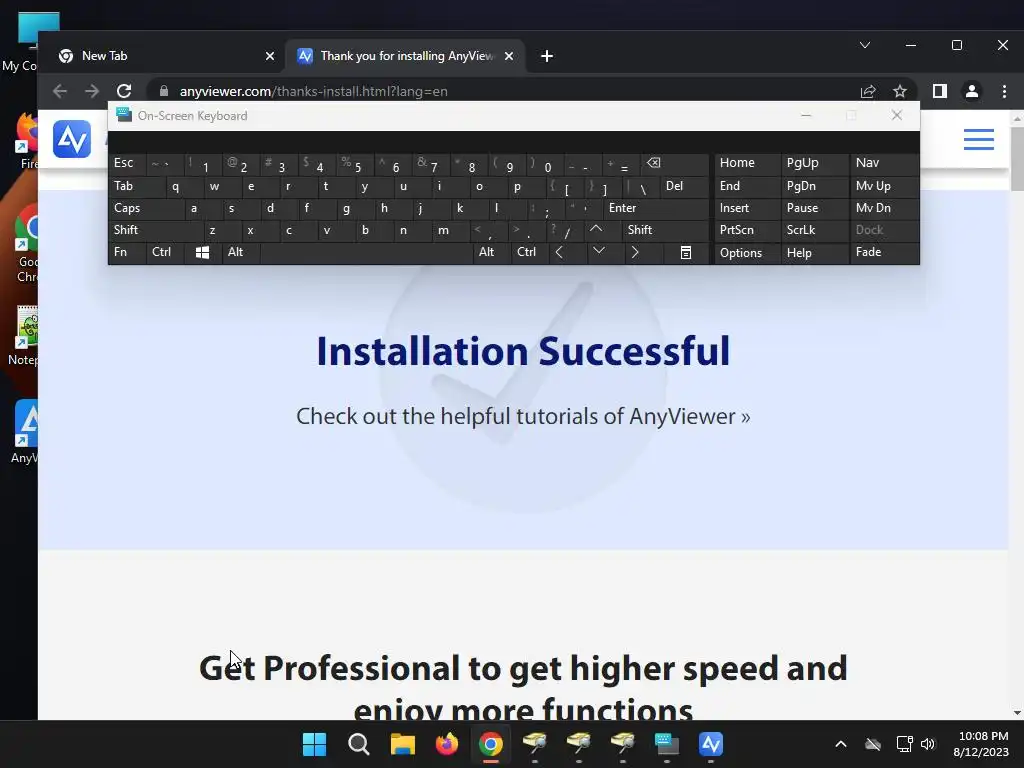Click the Enter key on On-Screen Keyboard

(656, 208)
